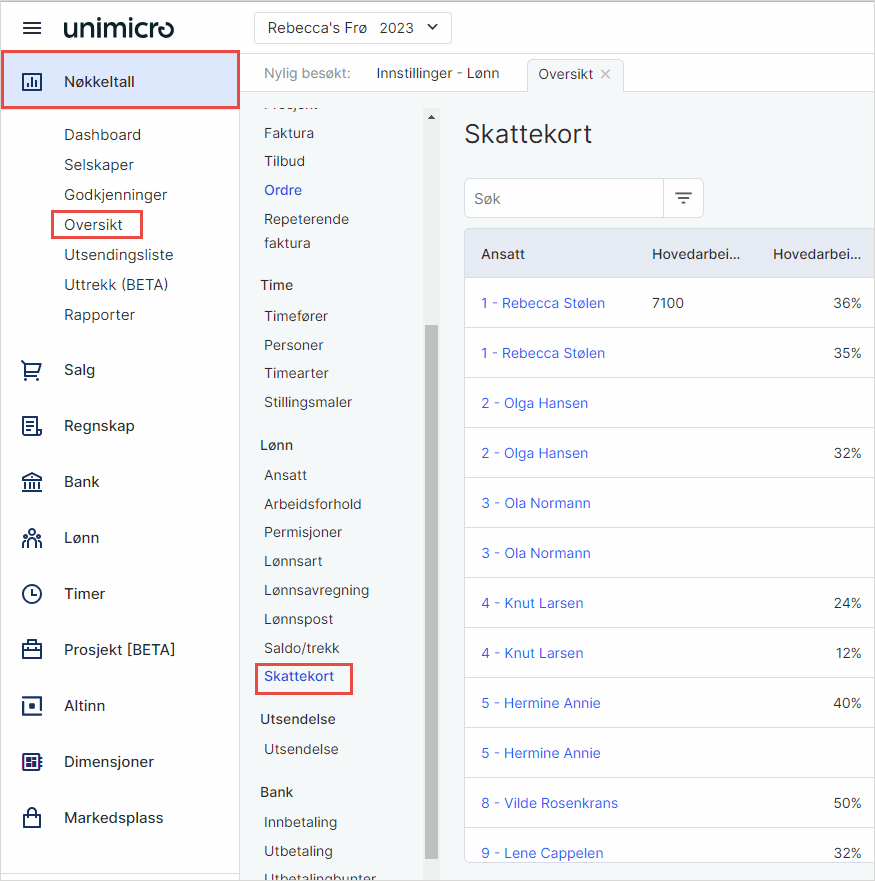Click the Søk search field

(x=564, y=198)
